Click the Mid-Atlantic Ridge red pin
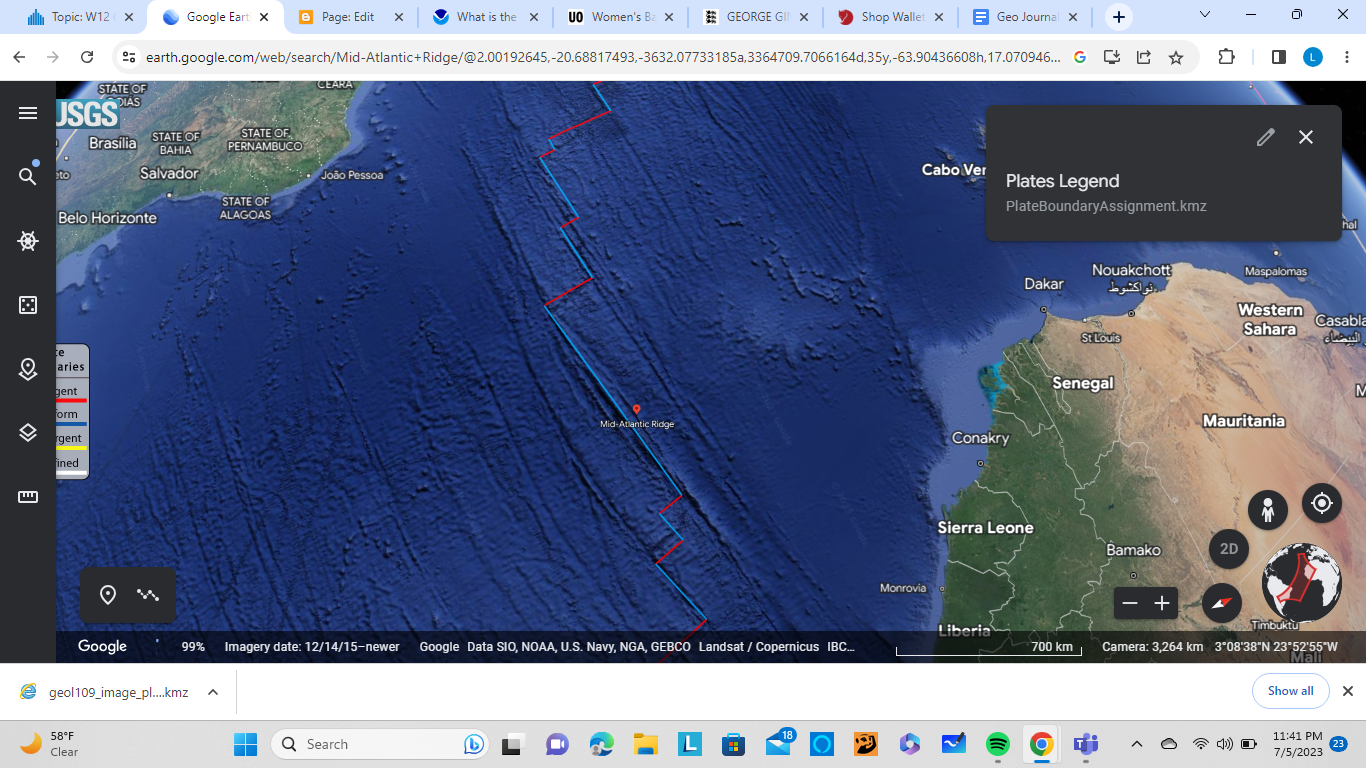Screen dimensions: 1366x768 pos(636,410)
